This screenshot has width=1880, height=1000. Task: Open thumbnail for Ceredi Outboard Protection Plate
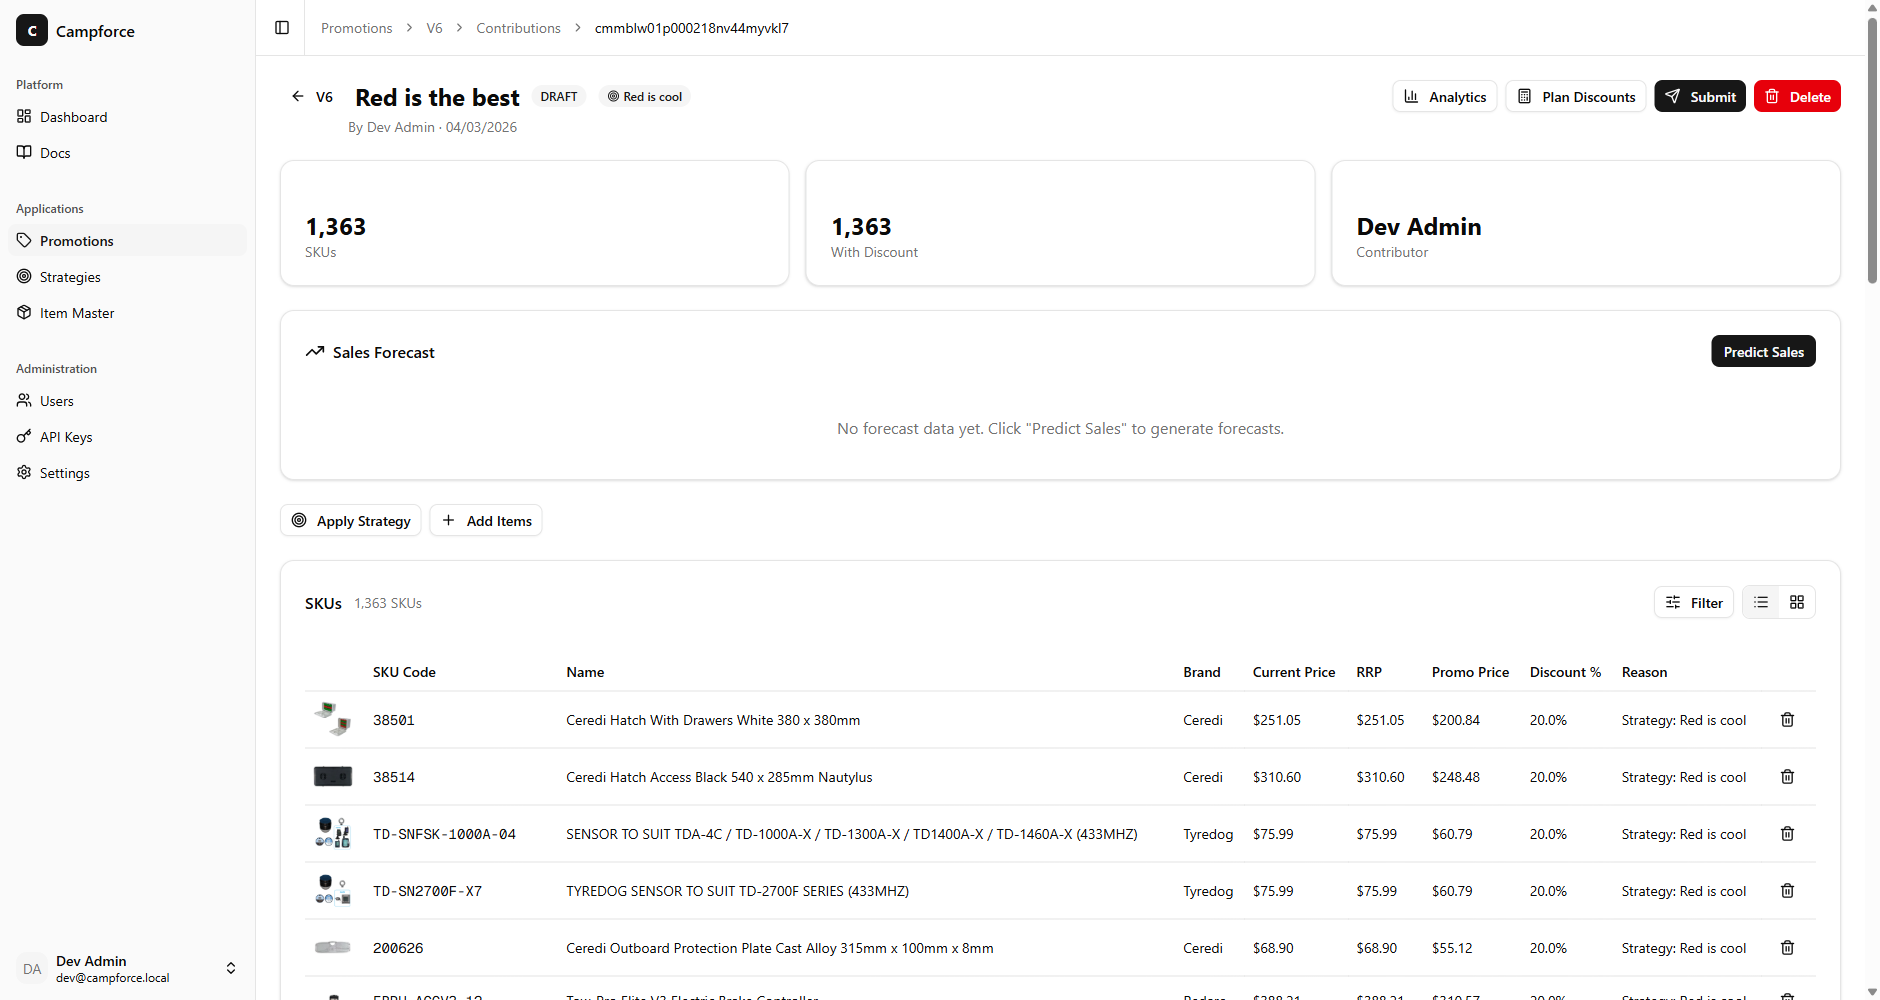click(333, 947)
